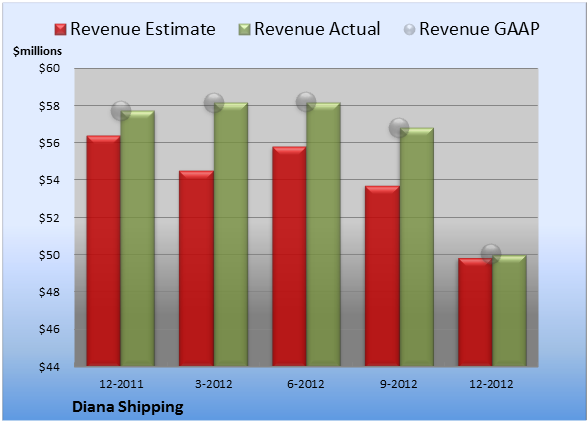Image resolution: width=588 pixels, height=422 pixels.
Task: Click the $46 y-axis label
Action: tap(49, 329)
